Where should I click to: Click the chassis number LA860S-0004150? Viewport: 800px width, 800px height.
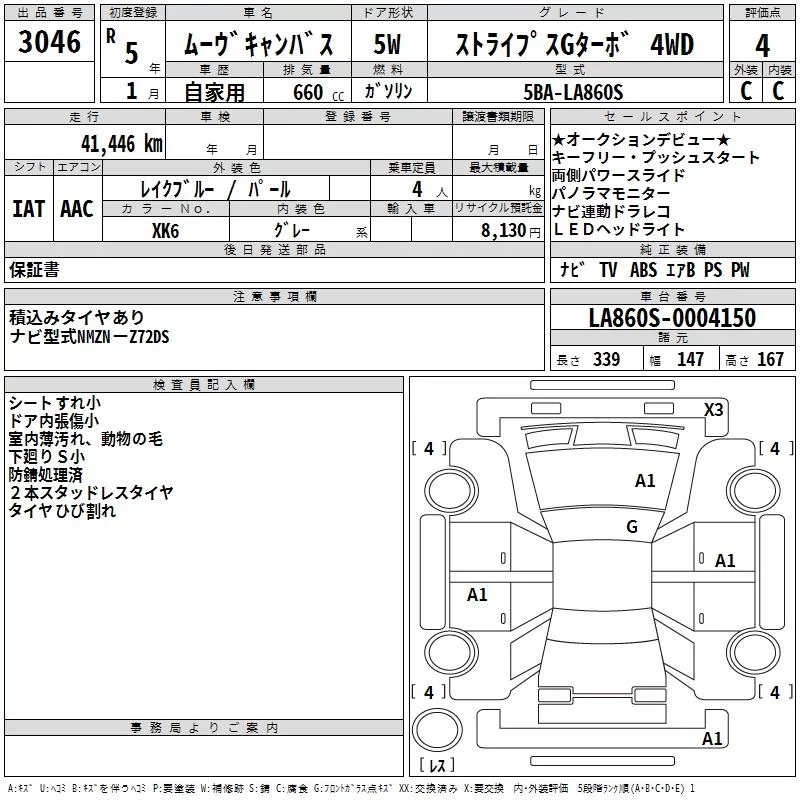tap(672, 317)
